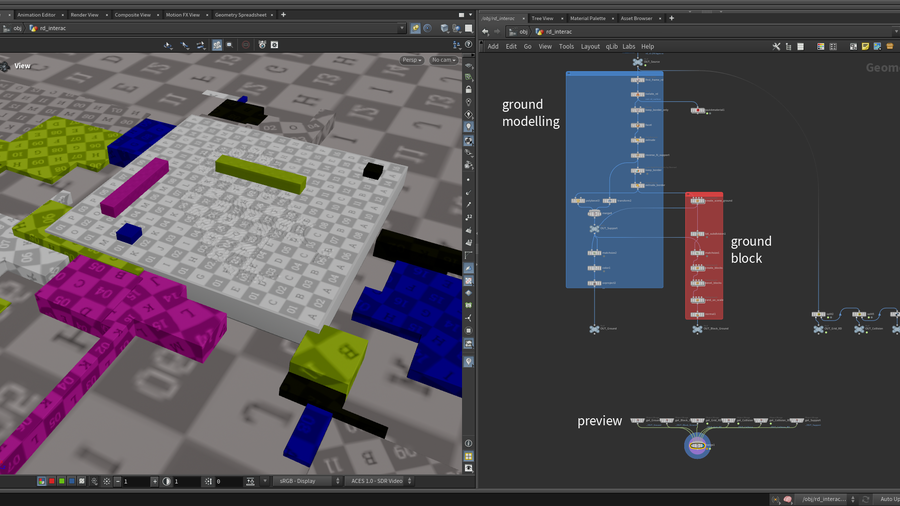Toggle the green channel display square
The height and width of the screenshot is (506, 900).
click(x=62, y=482)
